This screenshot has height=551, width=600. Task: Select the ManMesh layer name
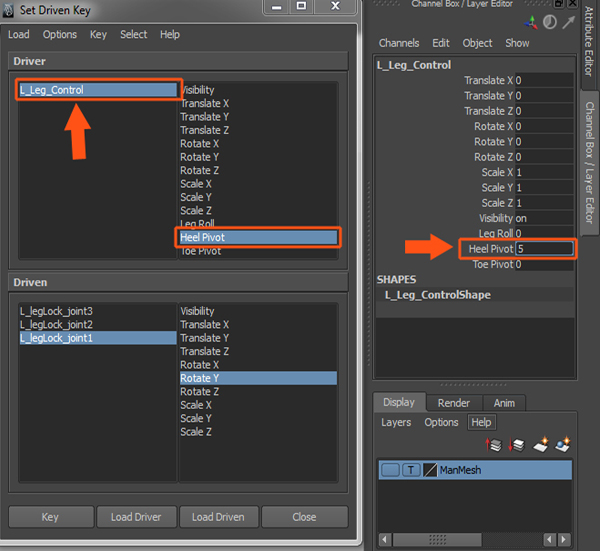(x=460, y=470)
